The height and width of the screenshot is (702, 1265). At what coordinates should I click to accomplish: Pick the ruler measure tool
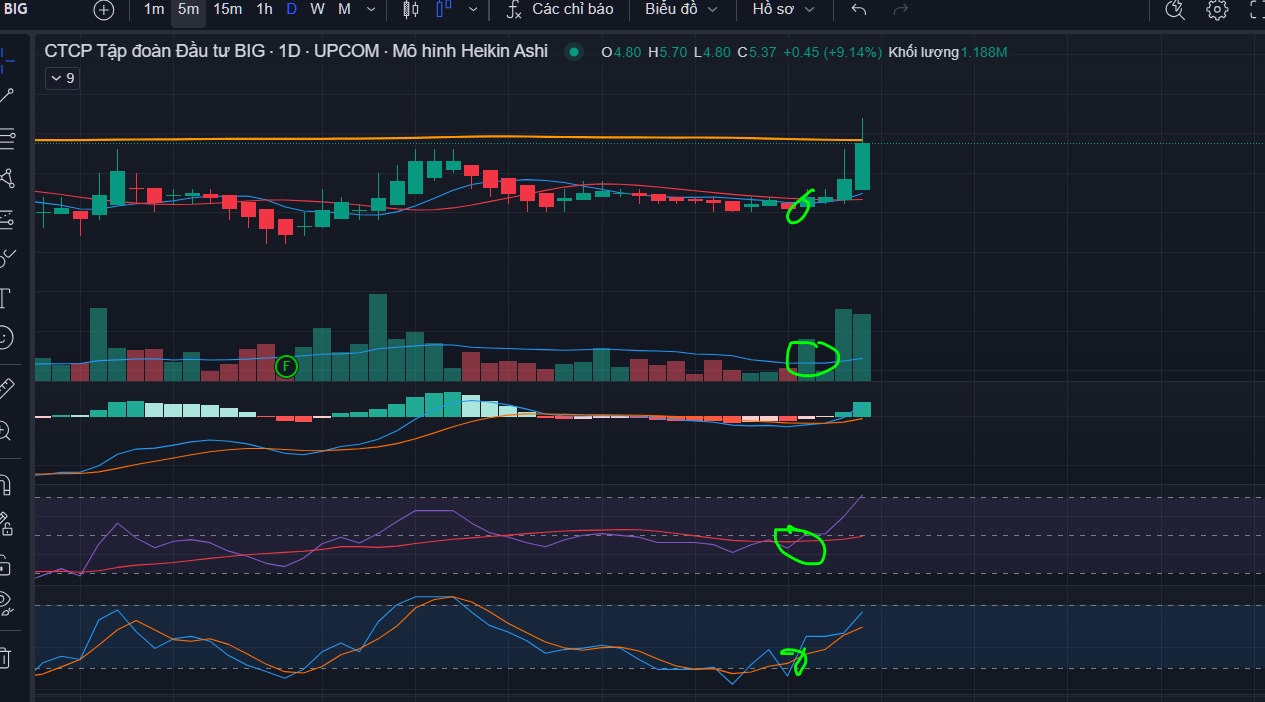pyautogui.click(x=6, y=389)
